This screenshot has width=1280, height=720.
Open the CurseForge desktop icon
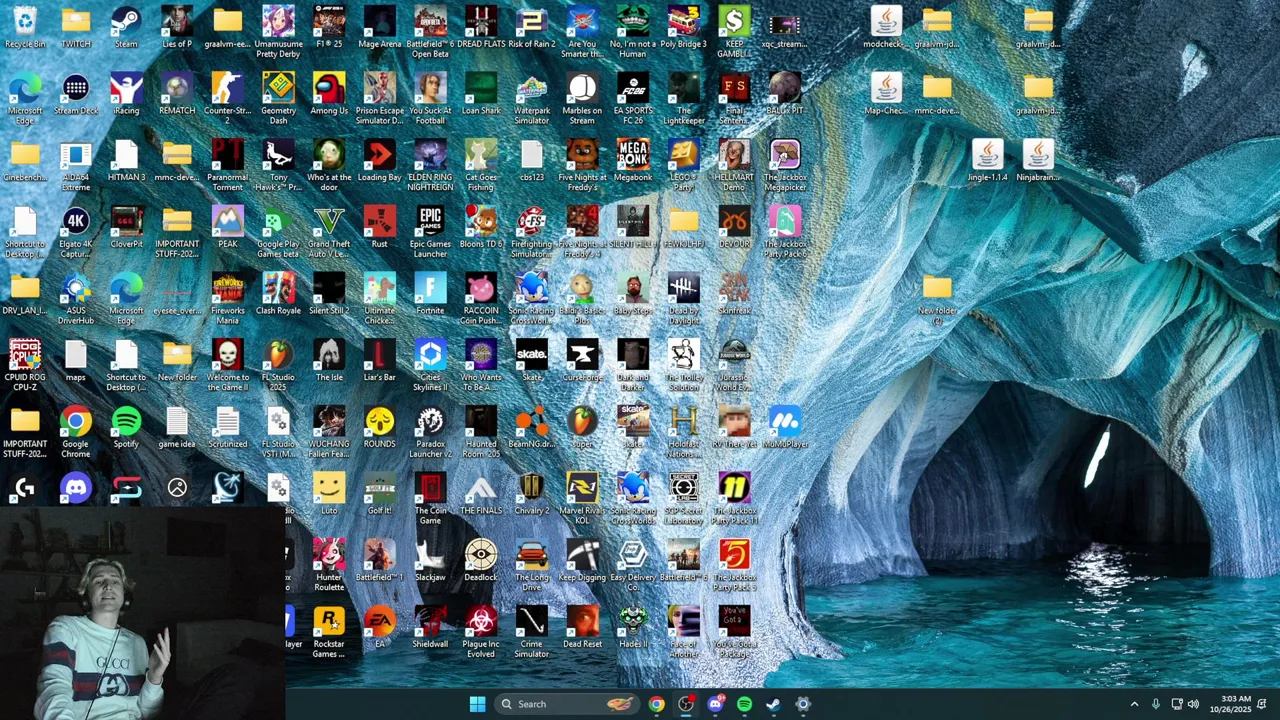click(x=582, y=360)
